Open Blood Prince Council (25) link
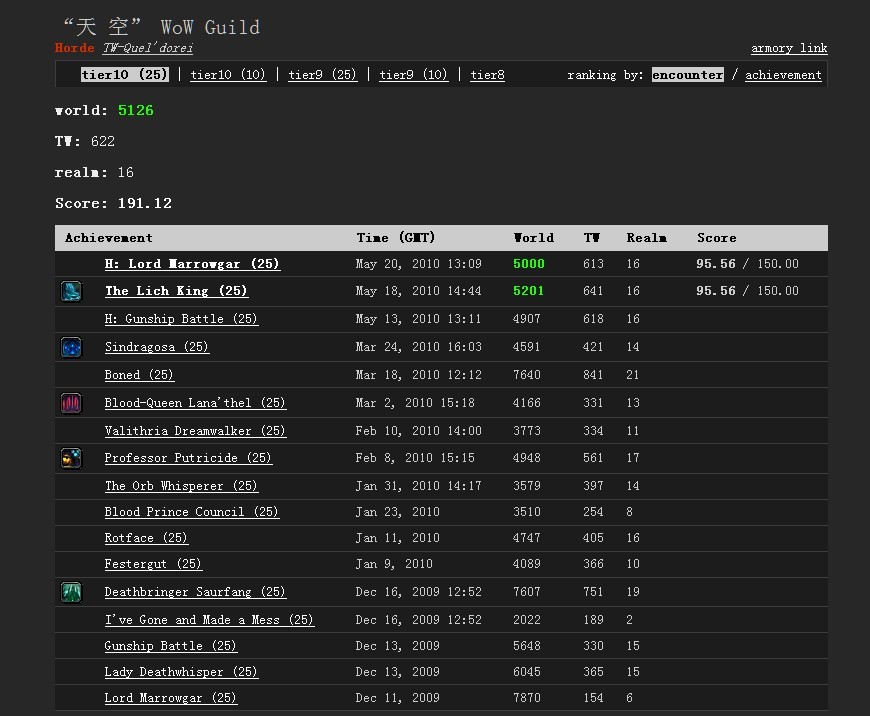Screen dimensions: 870x716 click(192, 512)
